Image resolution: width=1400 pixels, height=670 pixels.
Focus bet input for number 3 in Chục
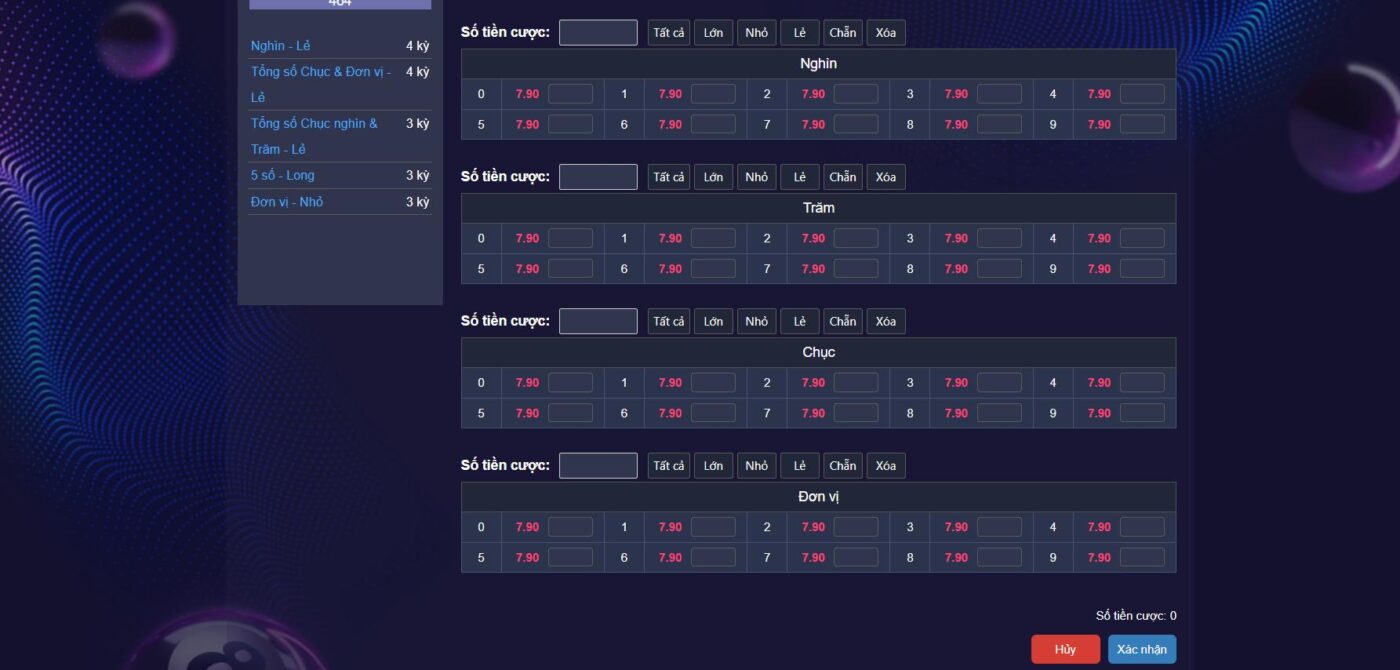999,382
